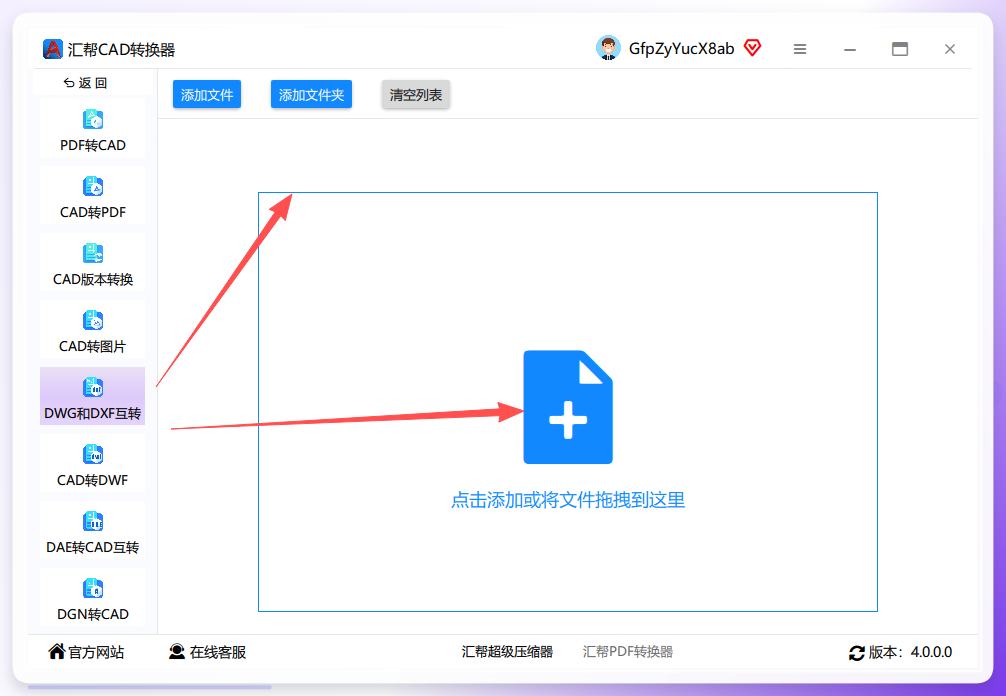This screenshot has width=1006, height=696.
Task: Click the blue add-file document icon
Action: tap(568, 407)
